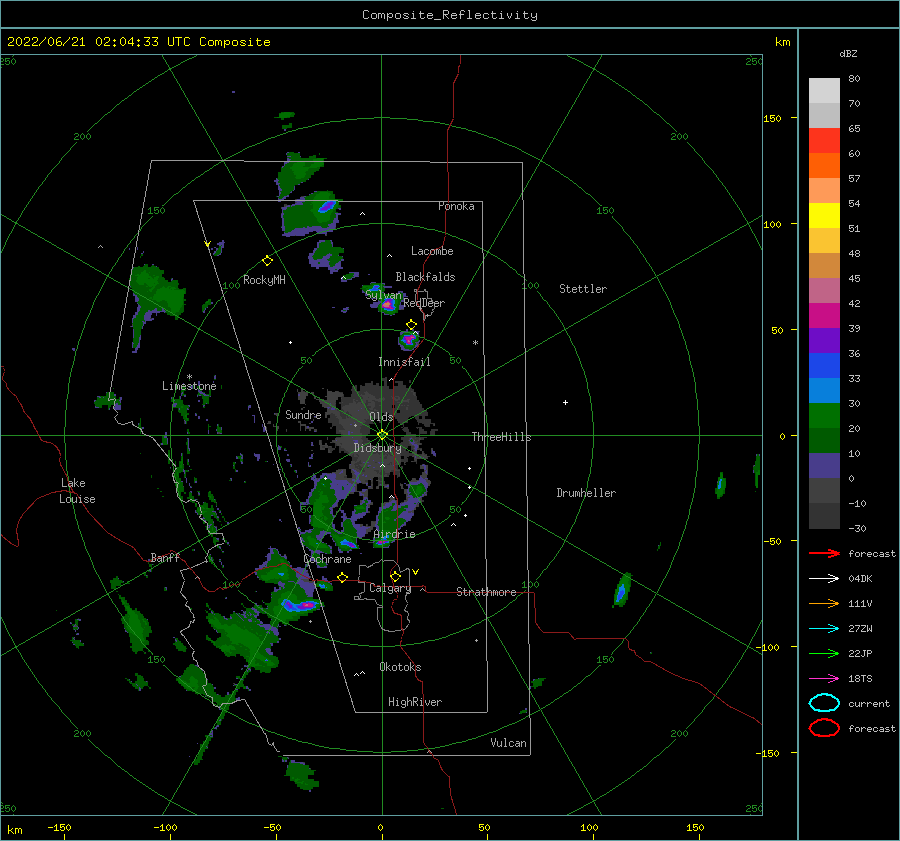Click the 42 dBZ magenta swatch
900x841 pixels.
click(824, 315)
